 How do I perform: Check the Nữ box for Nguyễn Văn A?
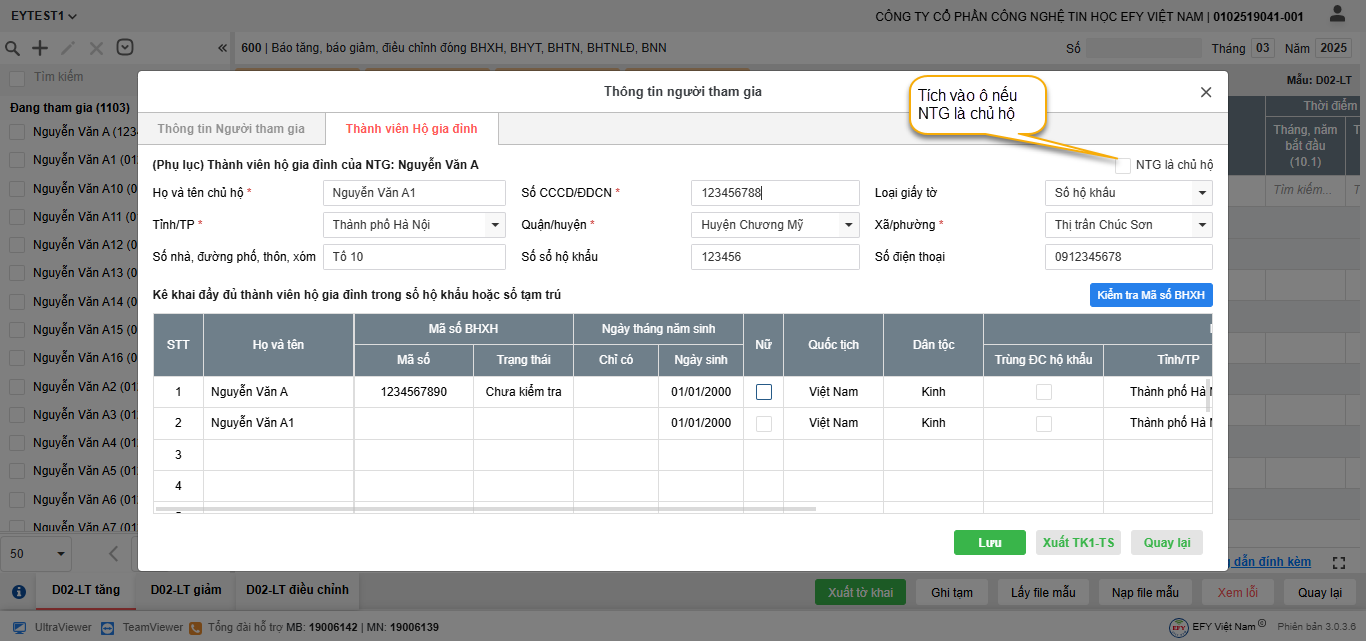[x=764, y=392]
